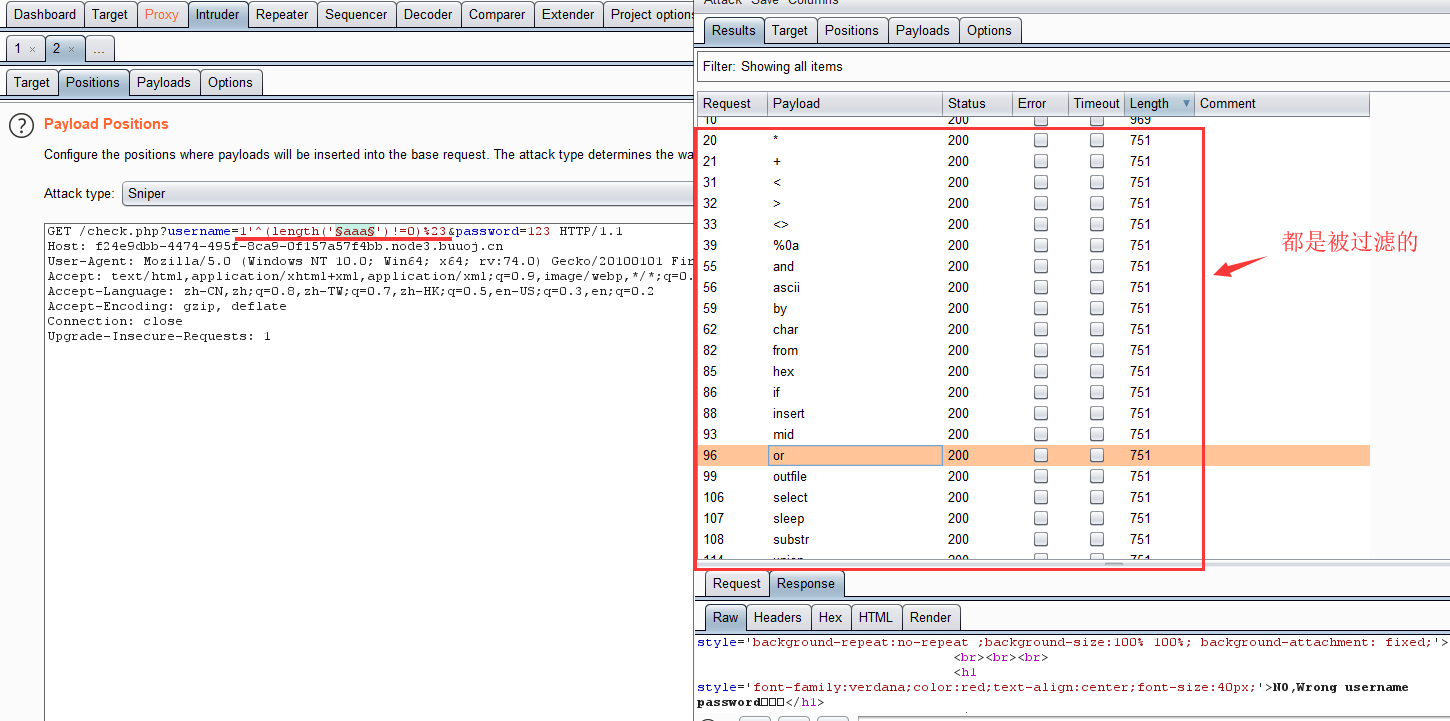Open the Extender tab
This screenshot has height=721, width=1450.
click(x=568, y=14)
